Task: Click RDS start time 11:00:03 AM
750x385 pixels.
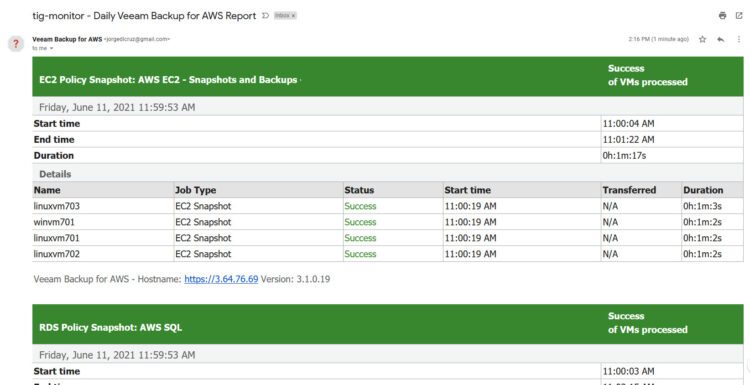Action: click(629, 371)
